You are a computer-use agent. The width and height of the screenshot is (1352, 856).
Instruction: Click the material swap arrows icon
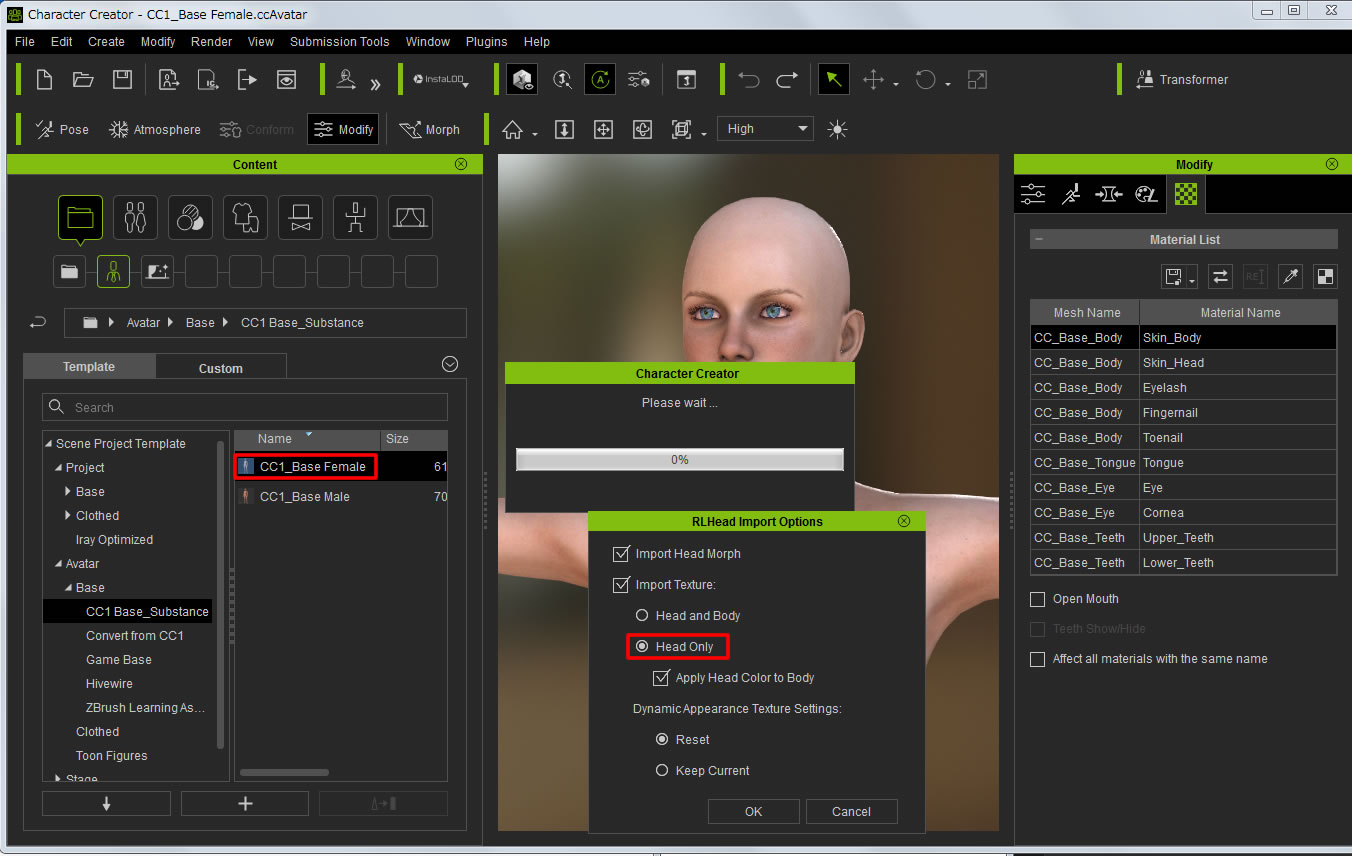[x=1220, y=277]
